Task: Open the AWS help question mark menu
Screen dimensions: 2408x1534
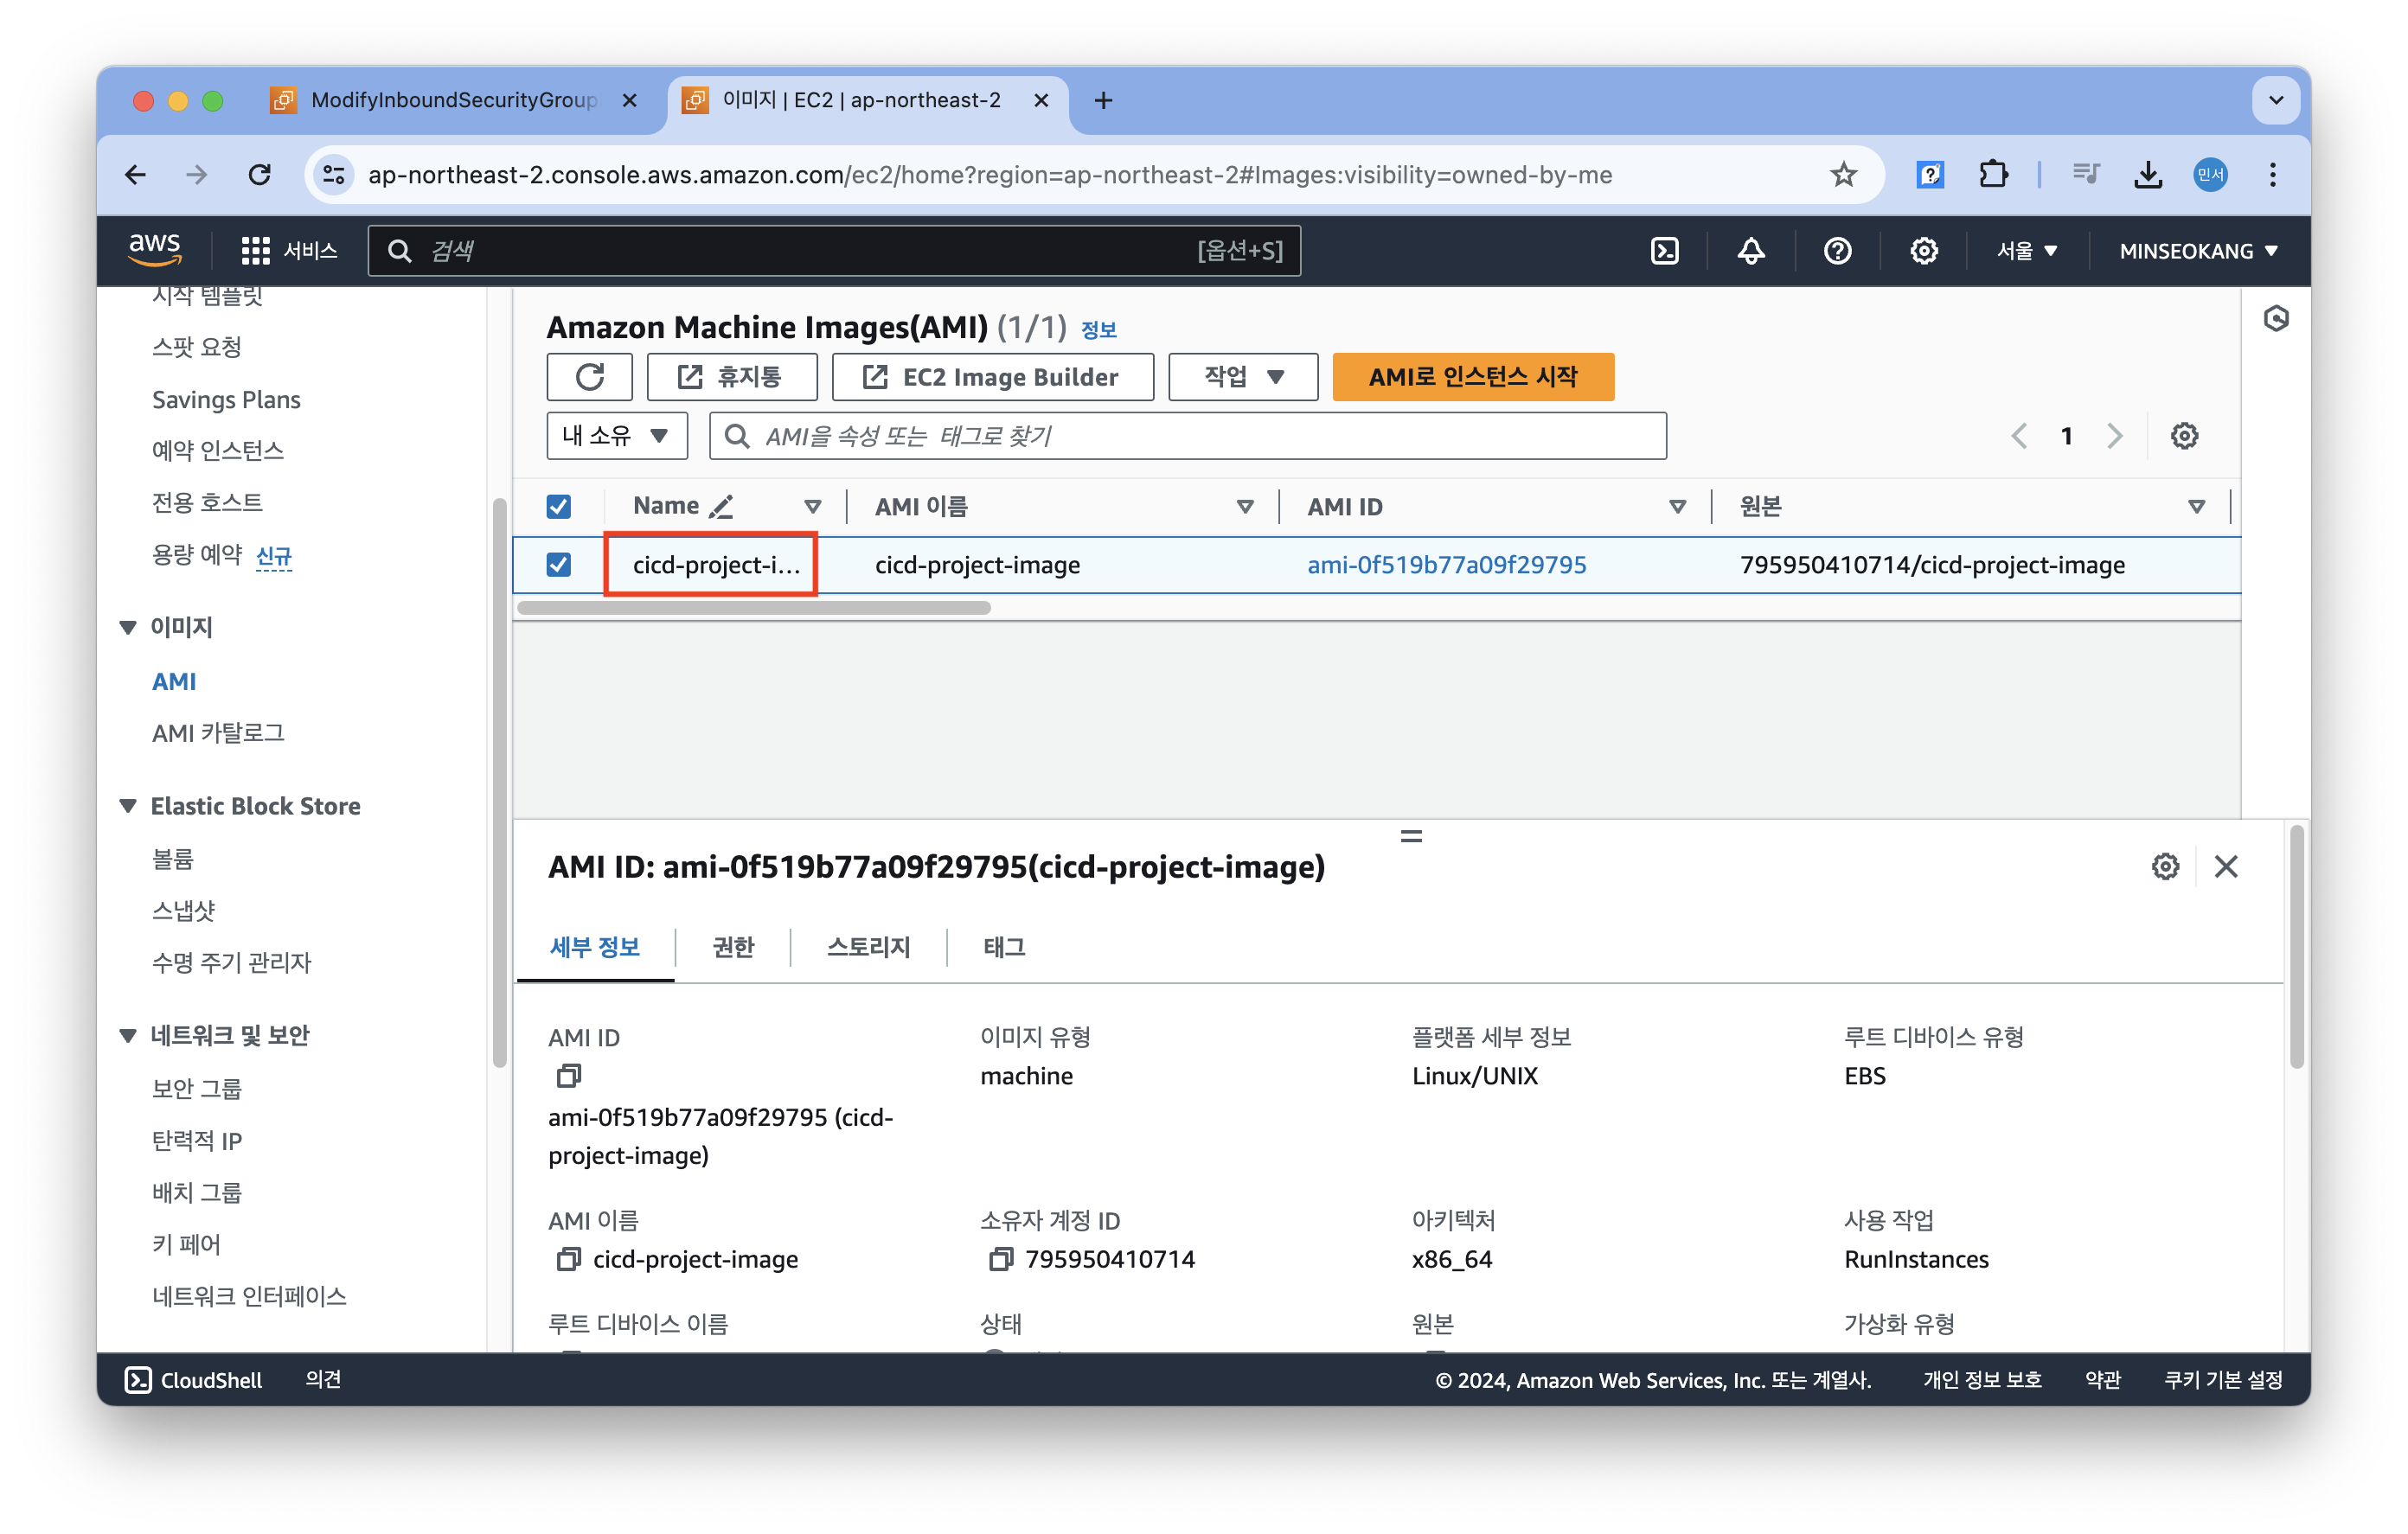Action: [1837, 251]
